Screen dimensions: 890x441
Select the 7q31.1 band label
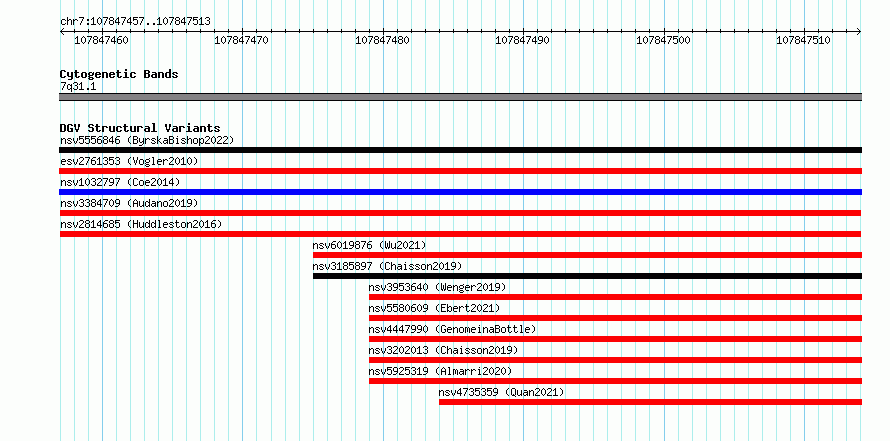click(78, 87)
